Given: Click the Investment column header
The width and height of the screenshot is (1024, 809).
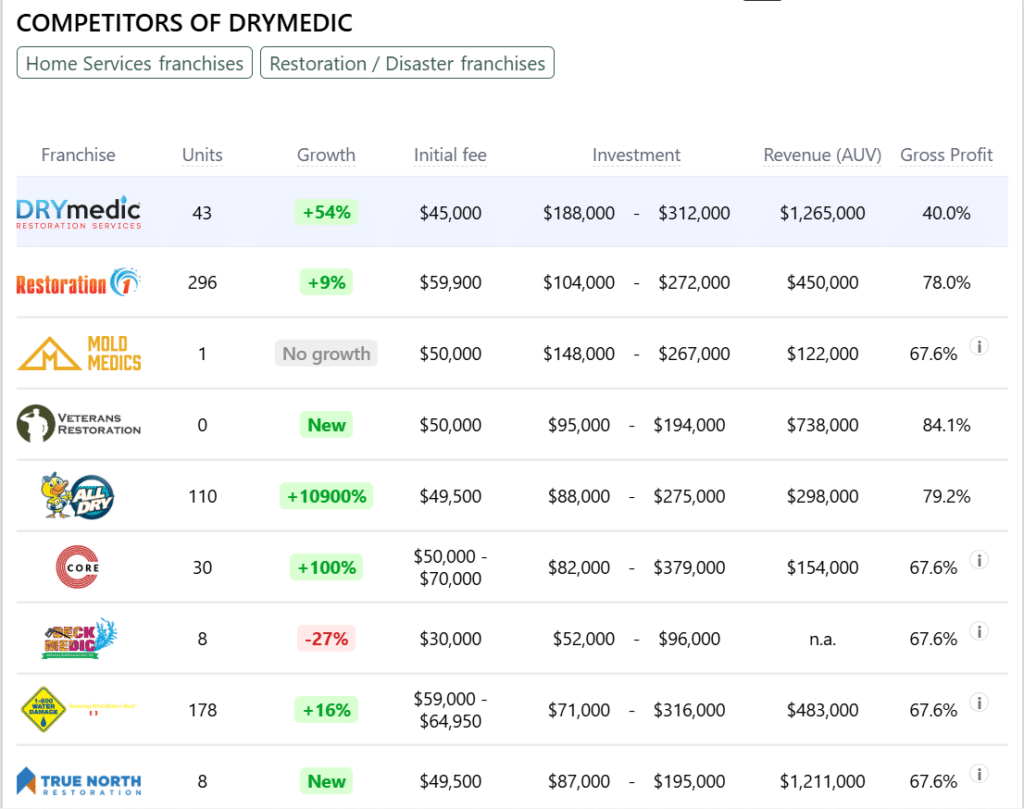Looking at the screenshot, I should (636, 155).
